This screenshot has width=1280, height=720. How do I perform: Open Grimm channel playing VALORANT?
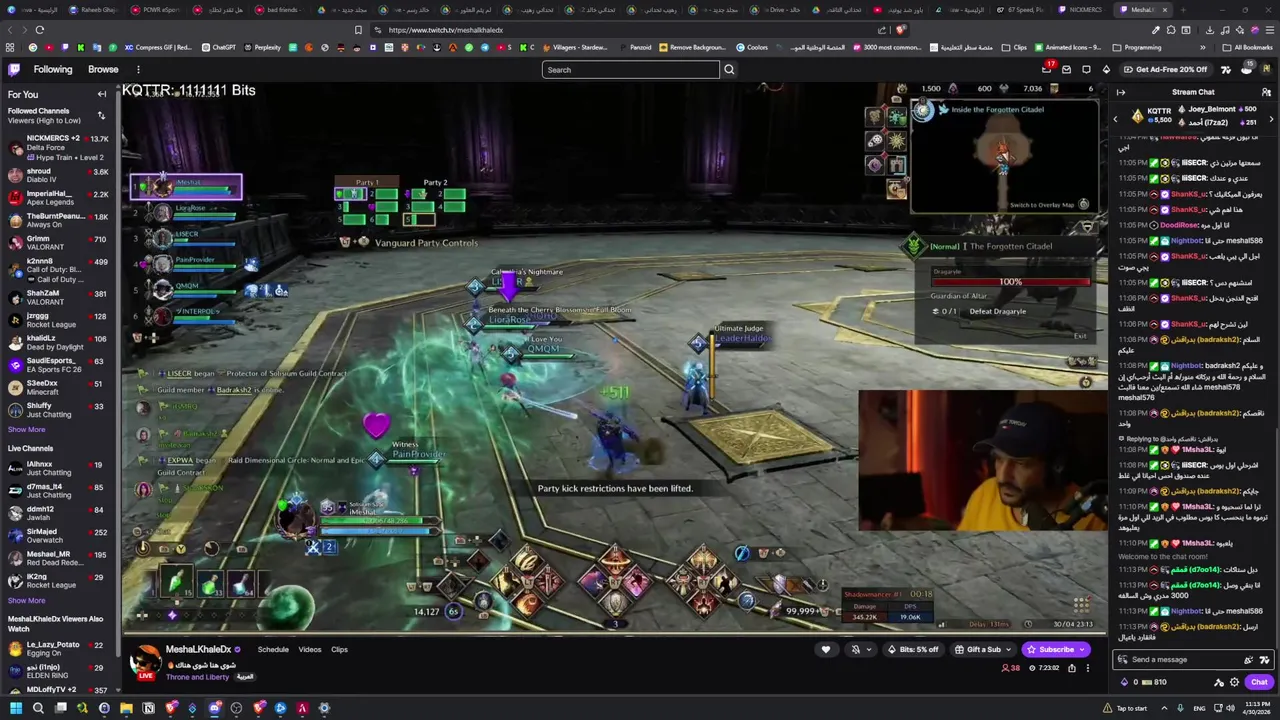tap(58, 243)
